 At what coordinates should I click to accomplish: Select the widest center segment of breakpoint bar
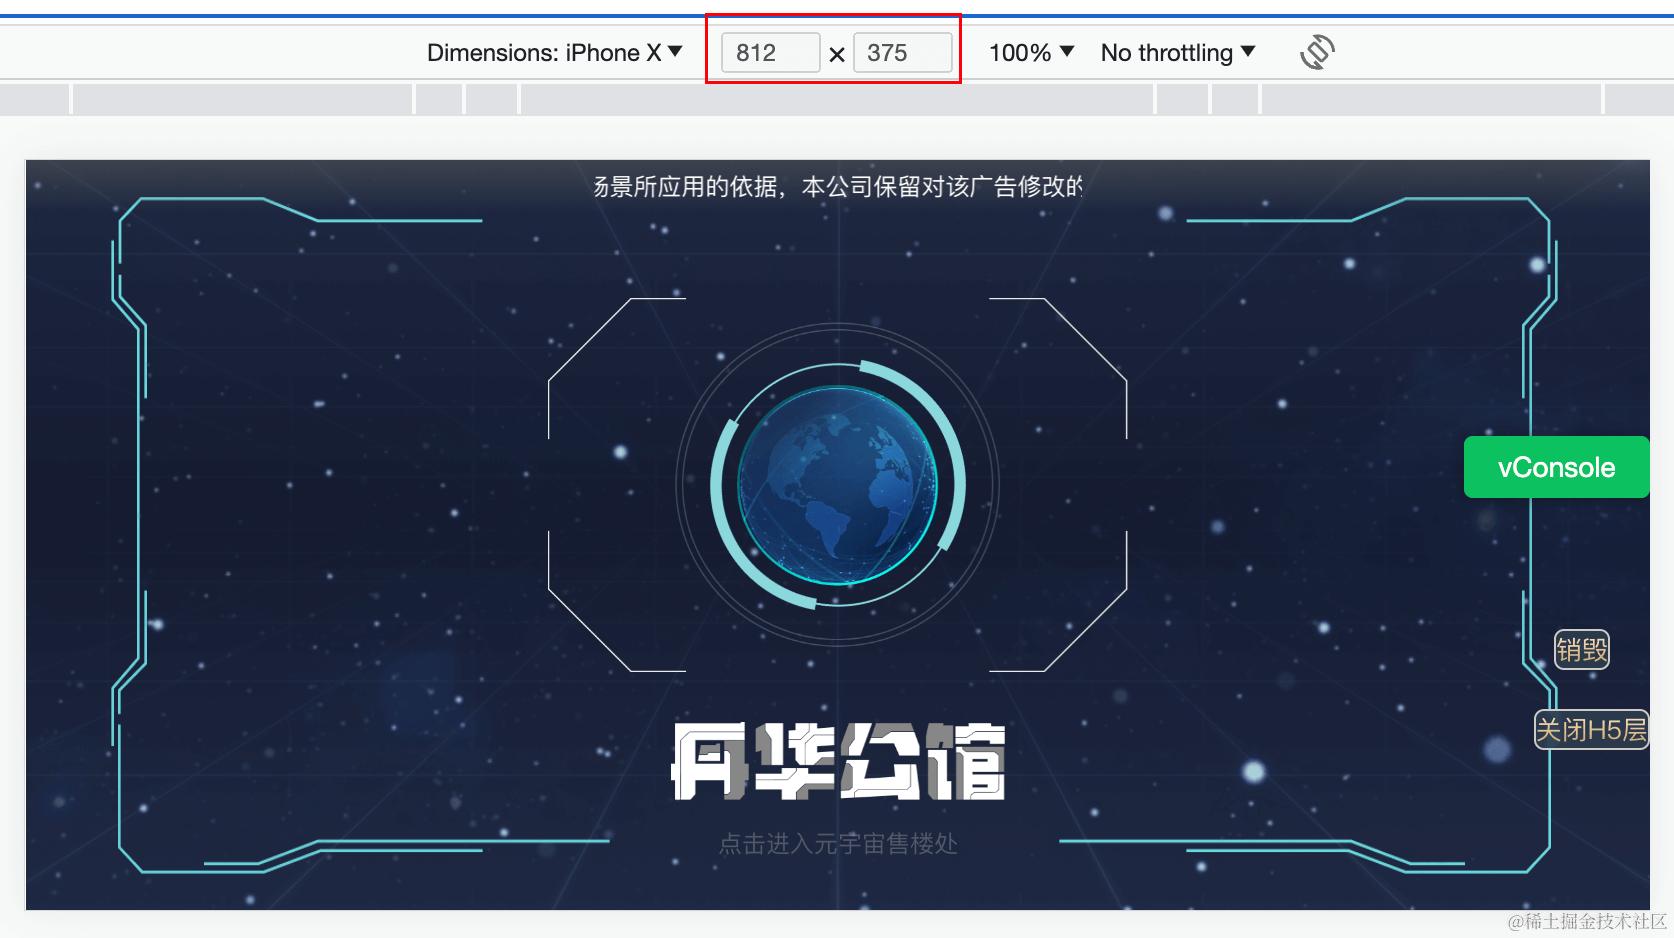tap(837, 99)
